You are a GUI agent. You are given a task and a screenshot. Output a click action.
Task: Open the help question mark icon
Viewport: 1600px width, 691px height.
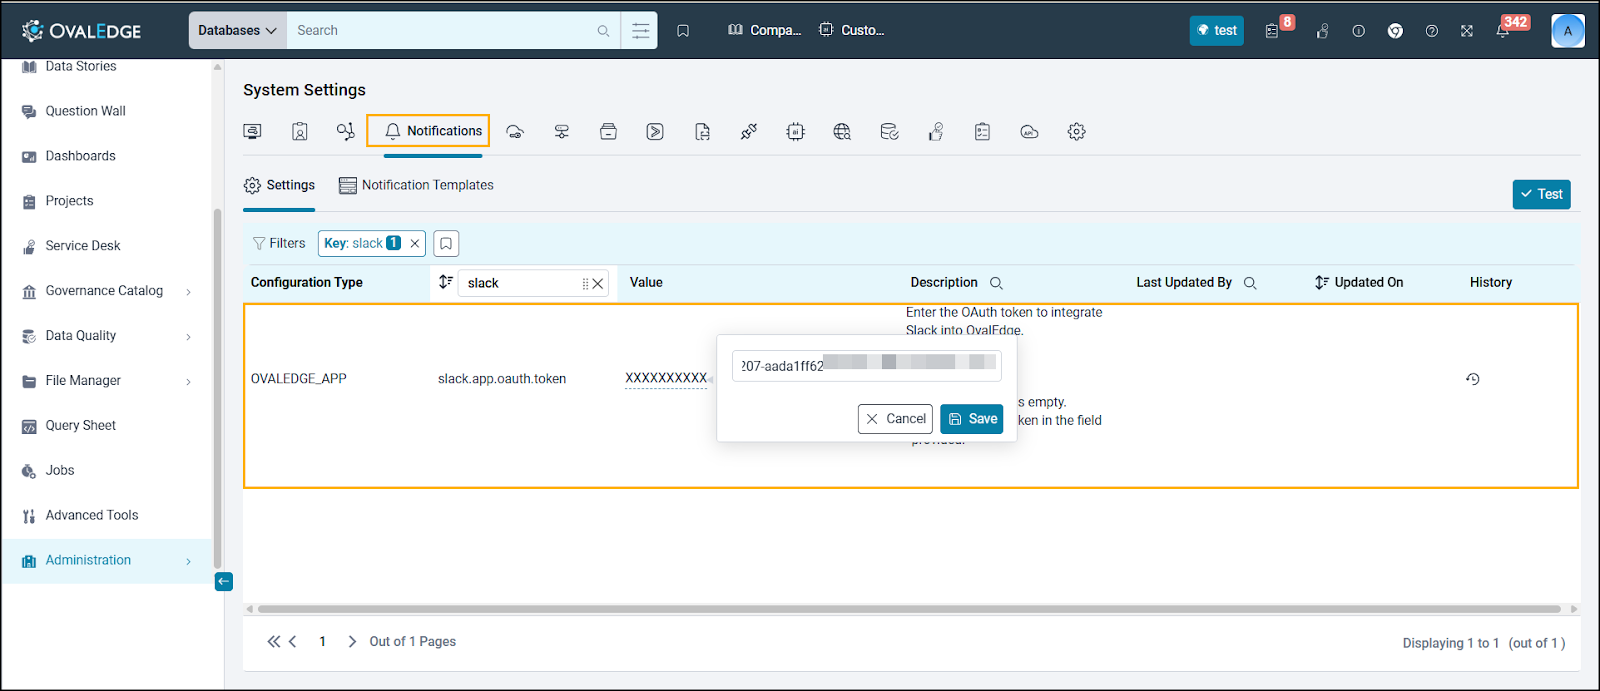point(1432,31)
